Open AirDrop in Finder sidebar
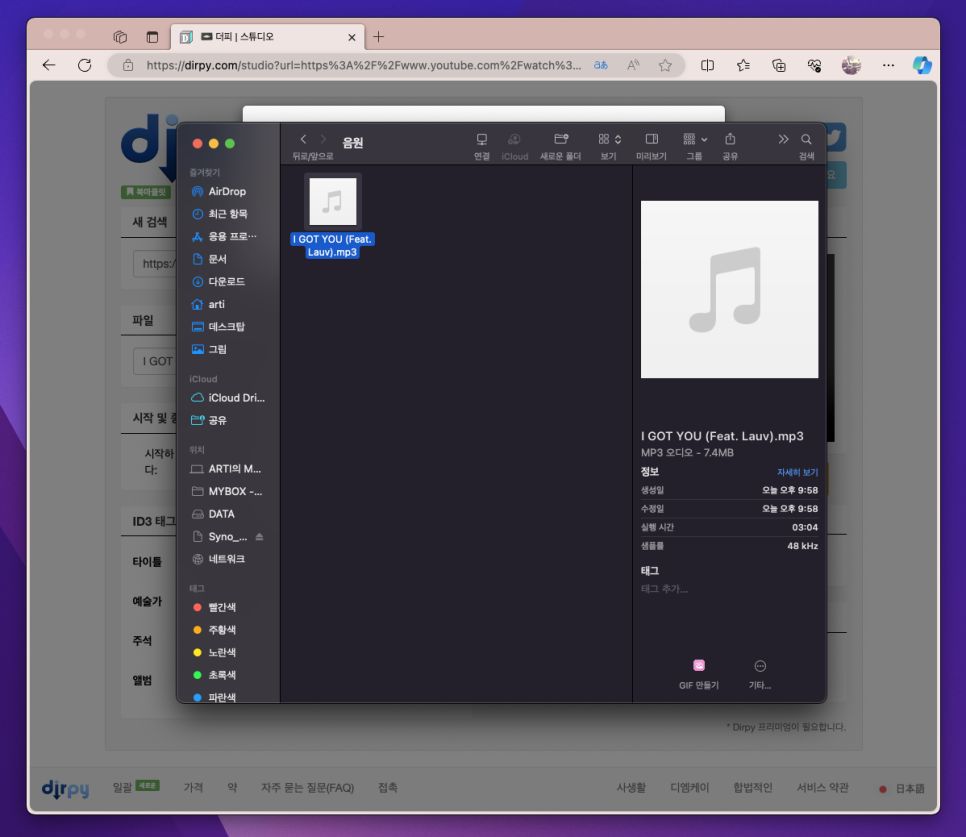 click(227, 192)
